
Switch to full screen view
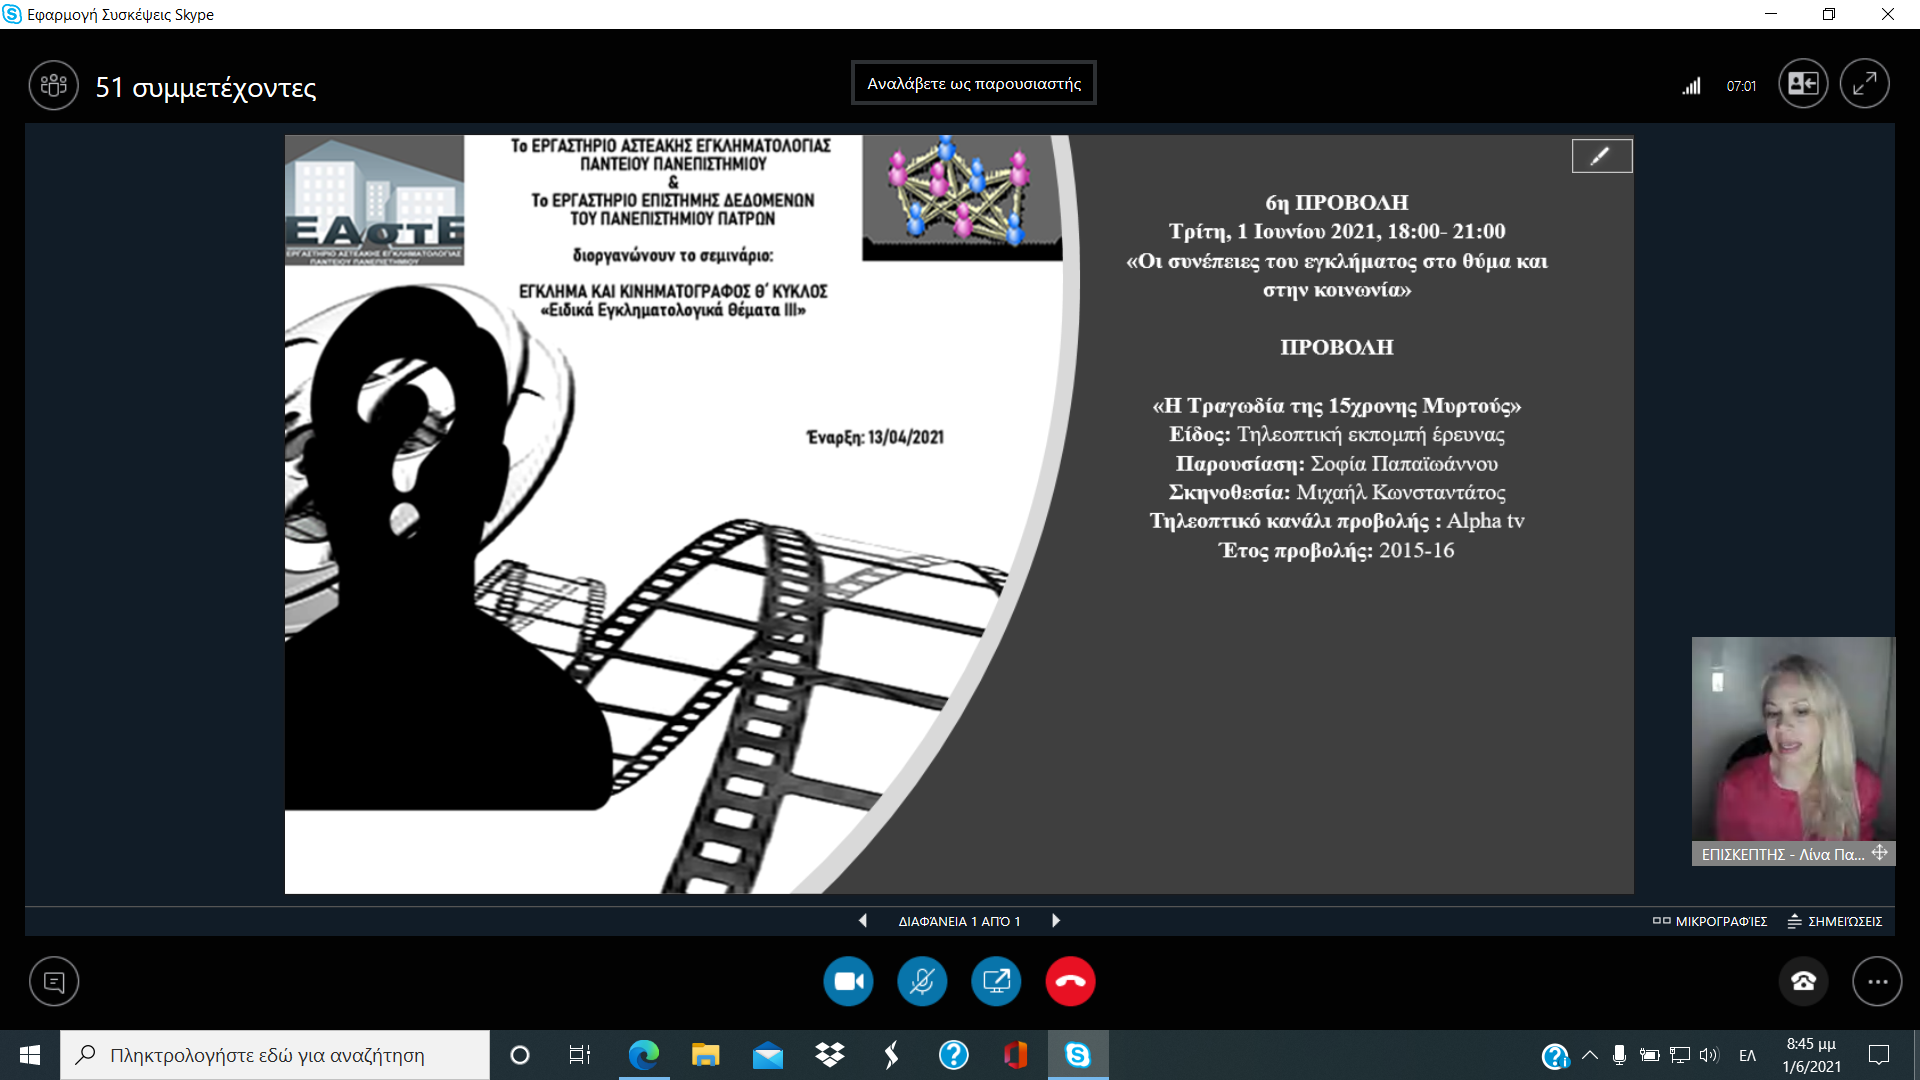click(x=1864, y=84)
